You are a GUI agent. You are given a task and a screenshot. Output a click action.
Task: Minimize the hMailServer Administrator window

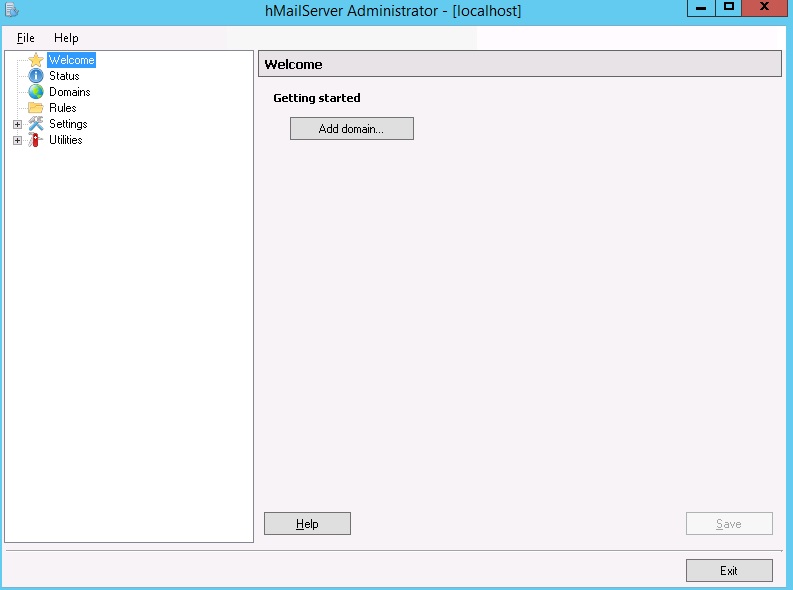click(x=701, y=8)
